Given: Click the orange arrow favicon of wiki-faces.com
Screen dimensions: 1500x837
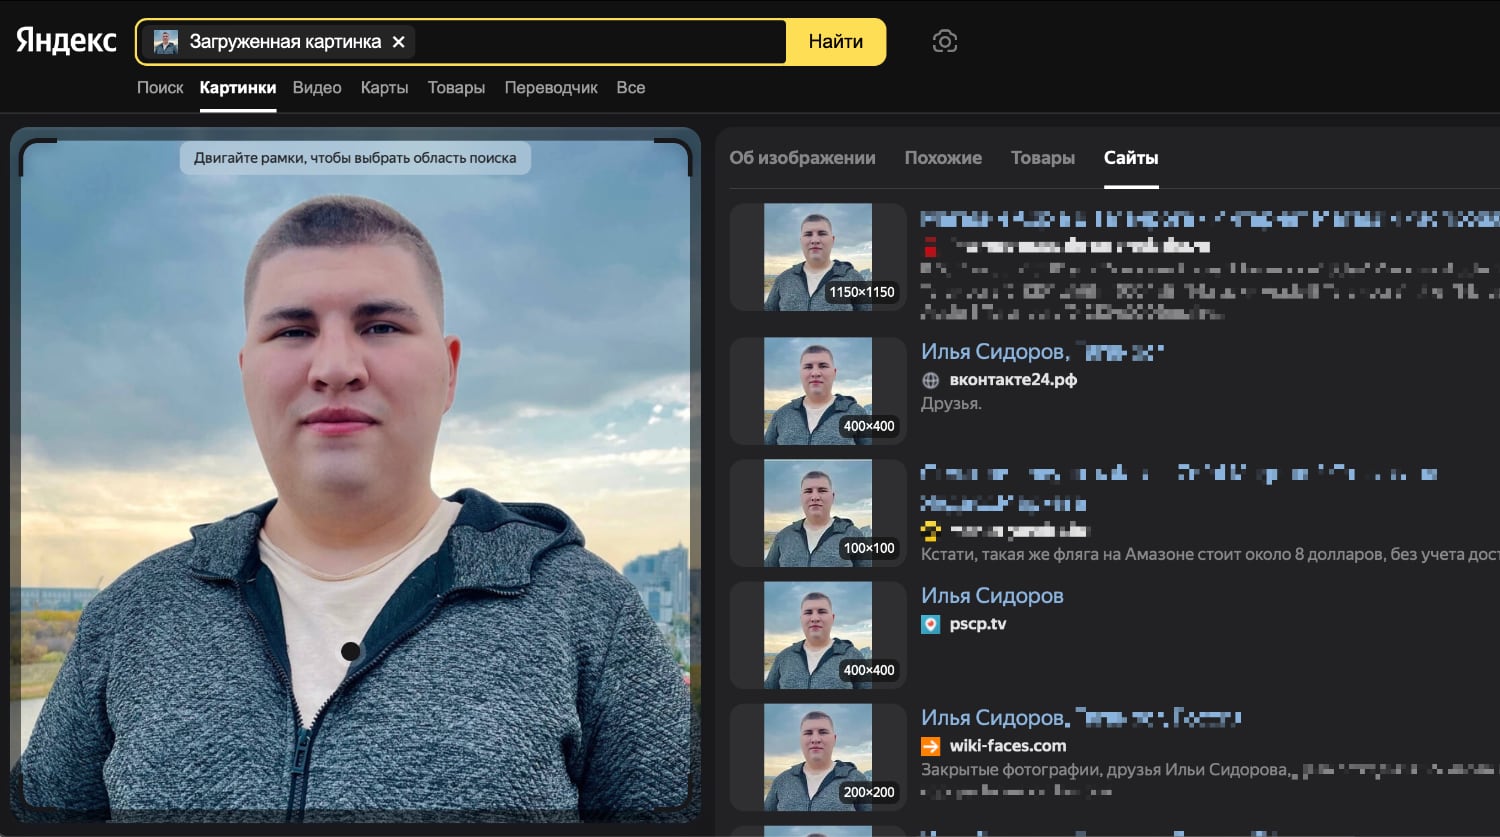Looking at the screenshot, I should click(x=930, y=746).
